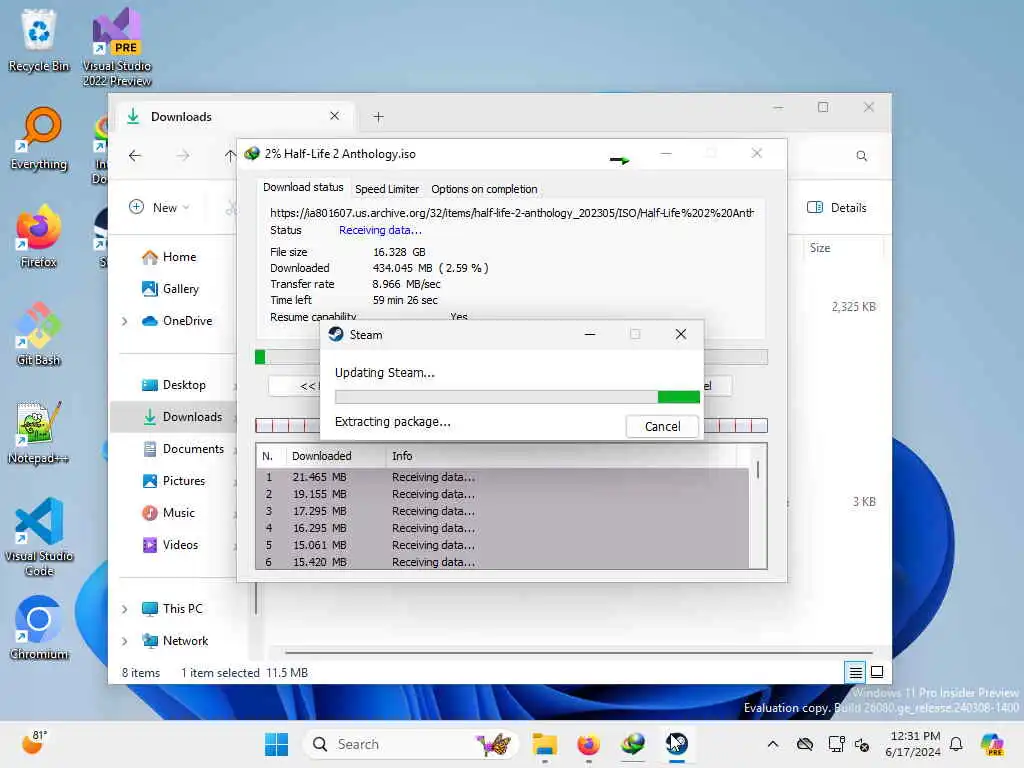This screenshot has height=768, width=1024.
Task: Click the File Explorer search magnifier icon
Action: [x=861, y=155]
